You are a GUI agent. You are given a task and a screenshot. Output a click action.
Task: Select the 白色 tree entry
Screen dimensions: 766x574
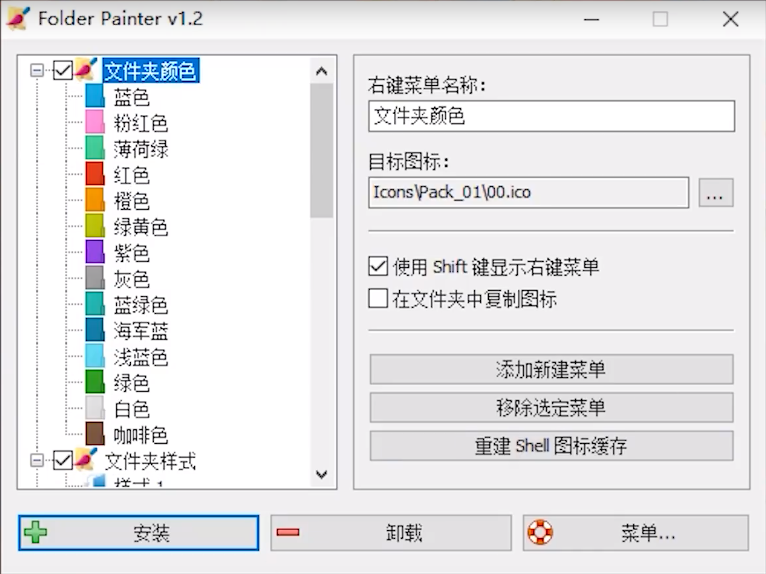(x=131, y=409)
